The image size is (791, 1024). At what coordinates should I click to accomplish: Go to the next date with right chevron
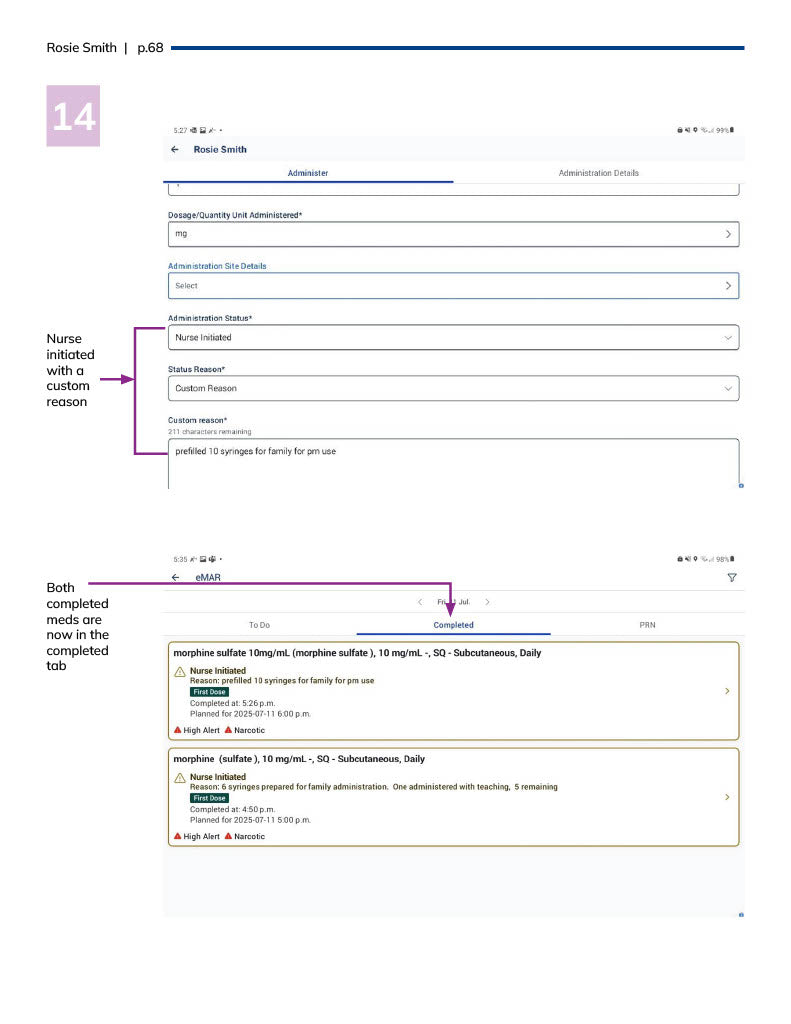[x=487, y=602]
